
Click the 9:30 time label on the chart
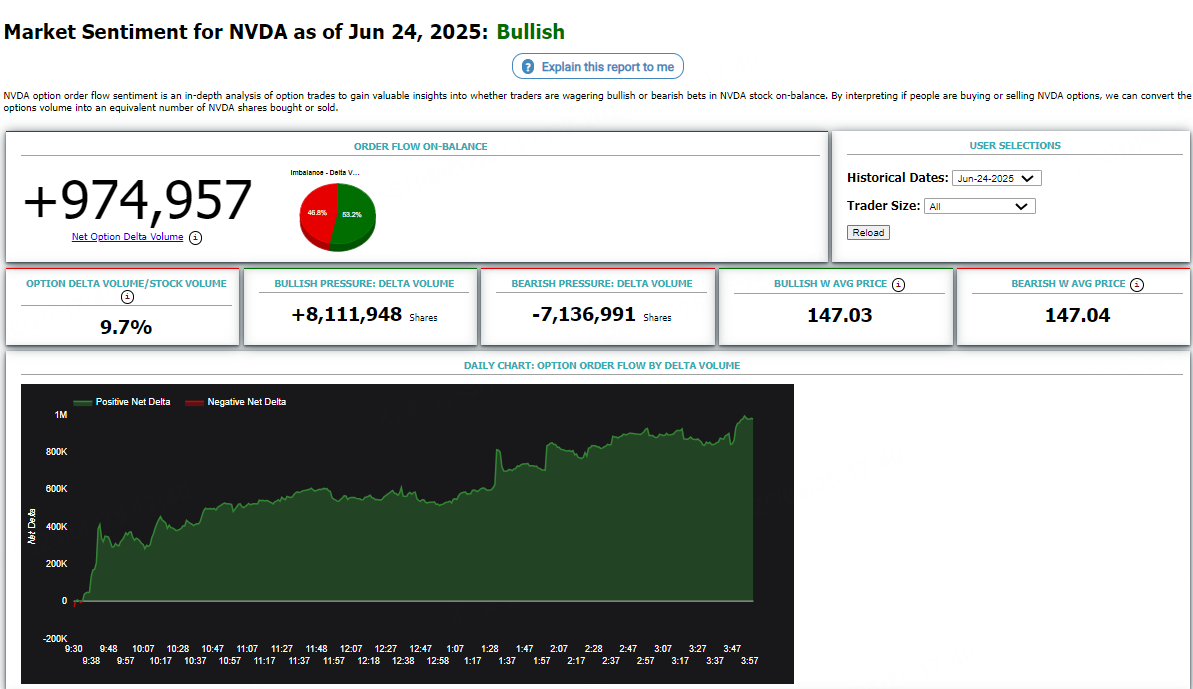(74, 649)
